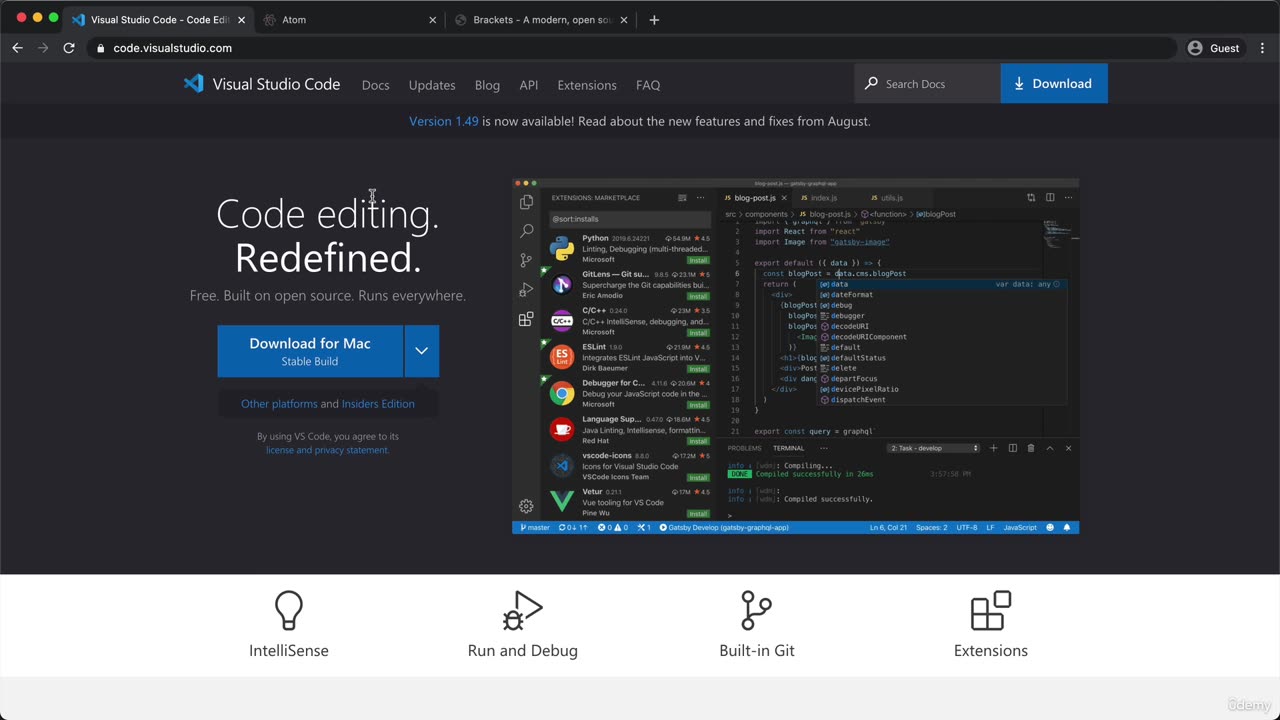The width and height of the screenshot is (1280, 720).
Task: Open the Guest profile menu
Action: 1214,48
